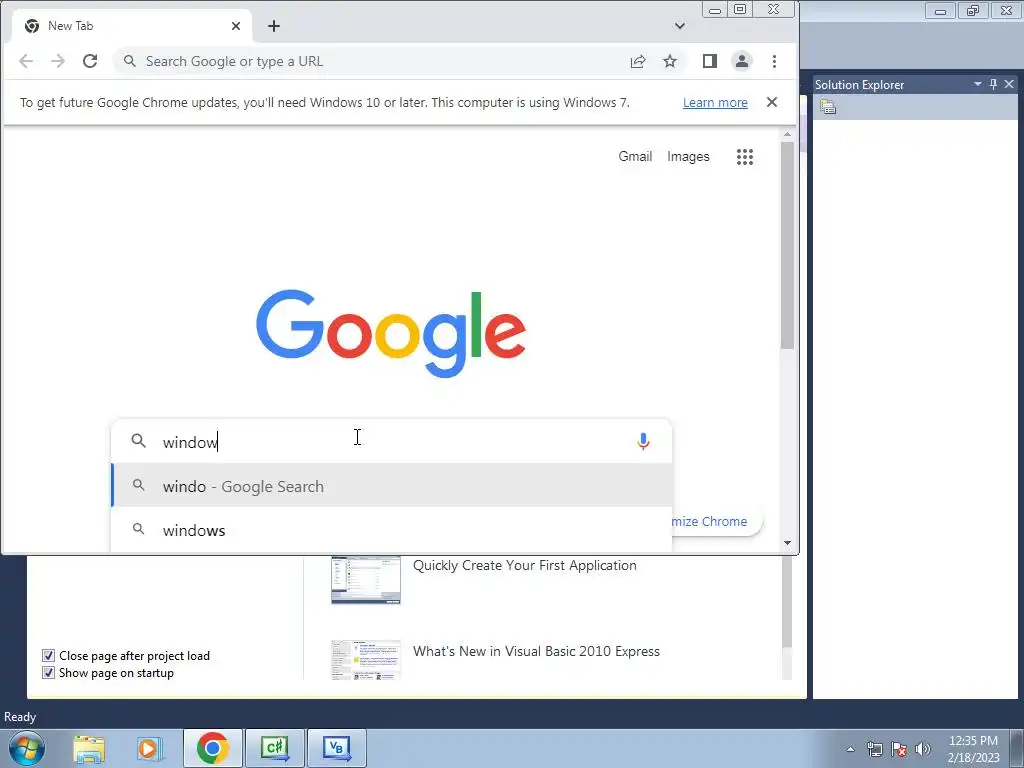The height and width of the screenshot is (768, 1024).
Task: Reload the page in Chrome
Action: tap(90, 61)
